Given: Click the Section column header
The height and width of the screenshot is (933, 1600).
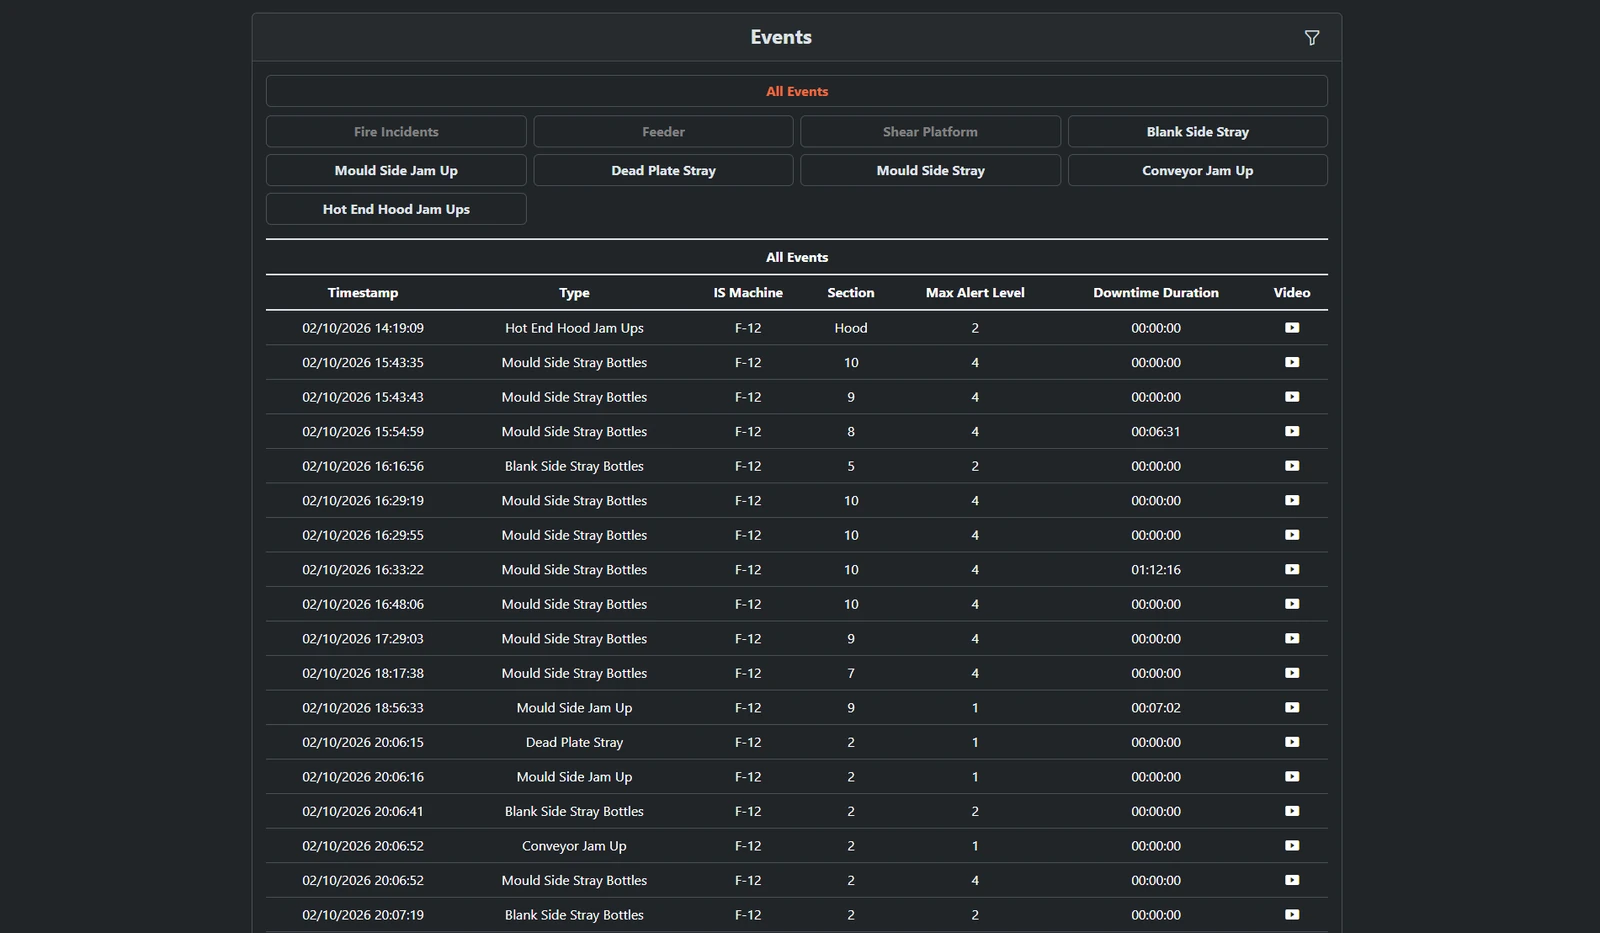Looking at the screenshot, I should point(851,293).
